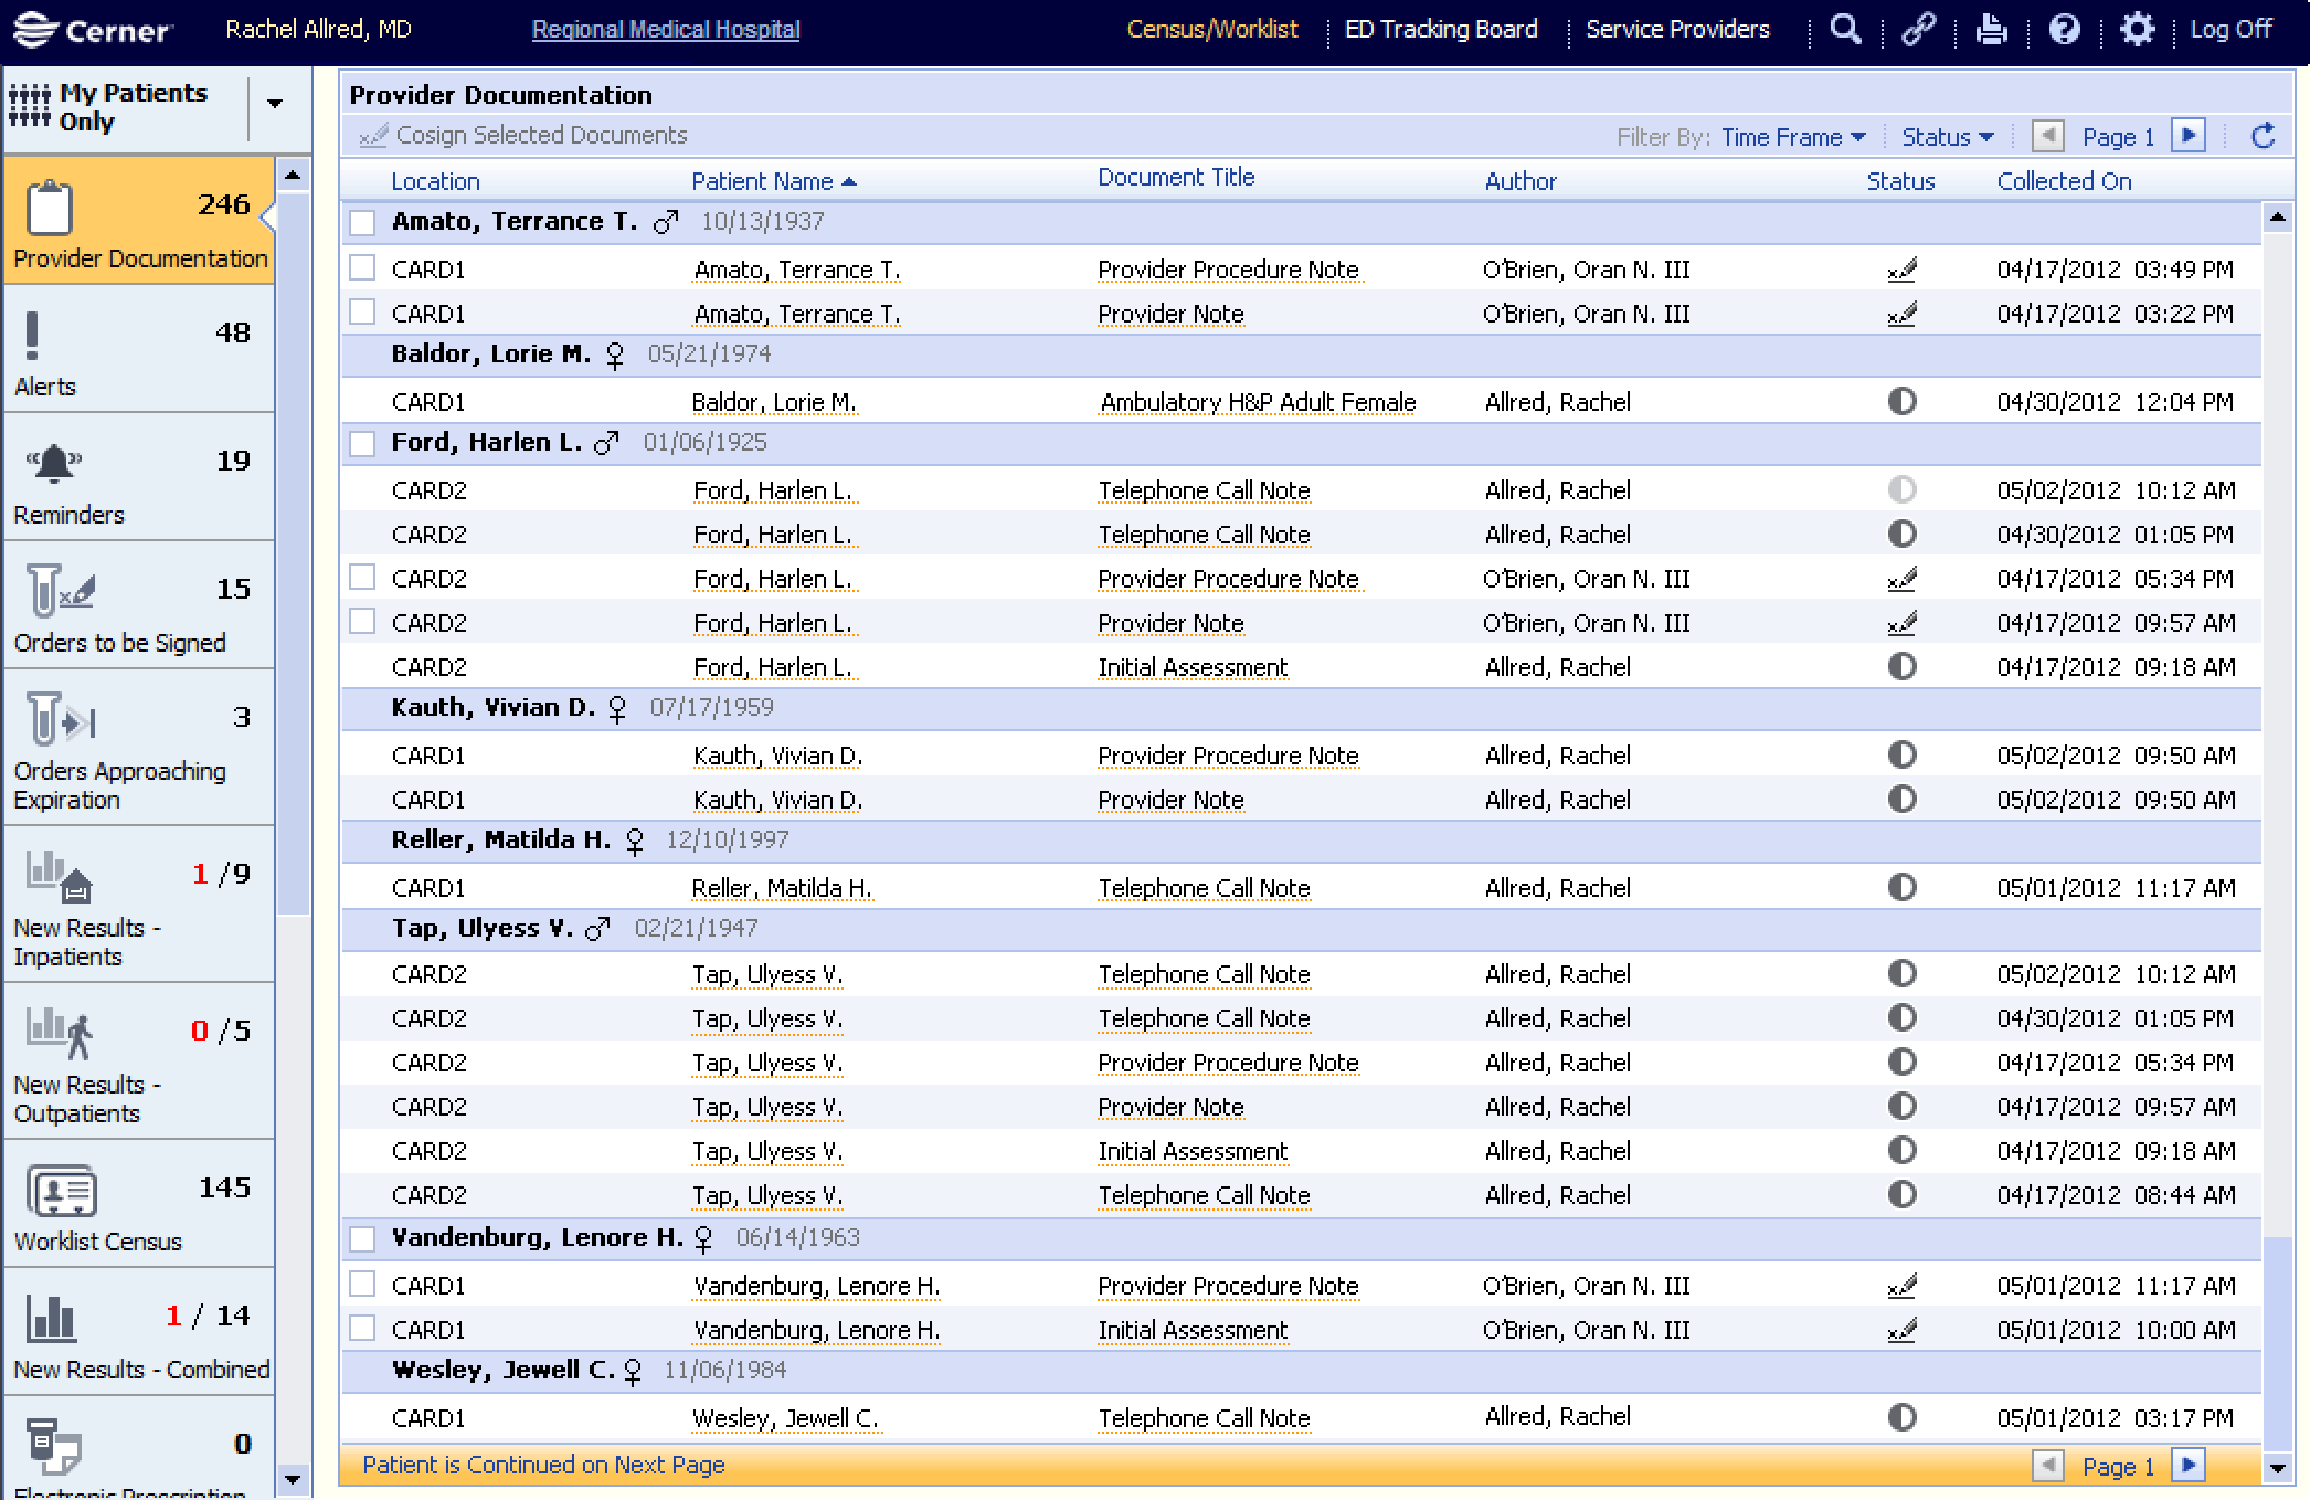Open ED Tracking Board menu item
This screenshot has height=1500, width=2310.
pos(1440,29)
